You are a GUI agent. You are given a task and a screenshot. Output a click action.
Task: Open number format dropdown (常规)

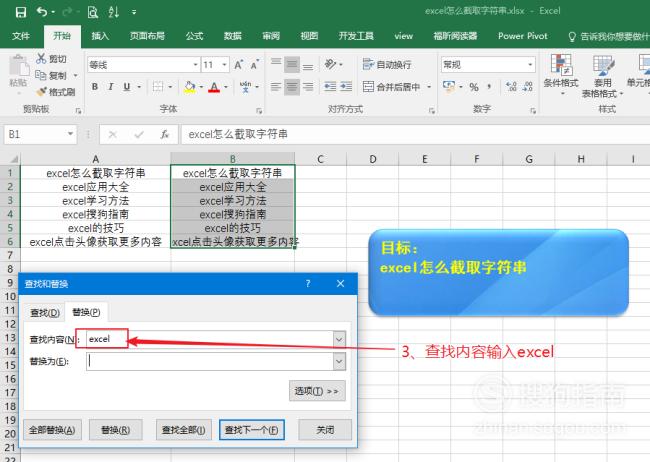click(530, 65)
